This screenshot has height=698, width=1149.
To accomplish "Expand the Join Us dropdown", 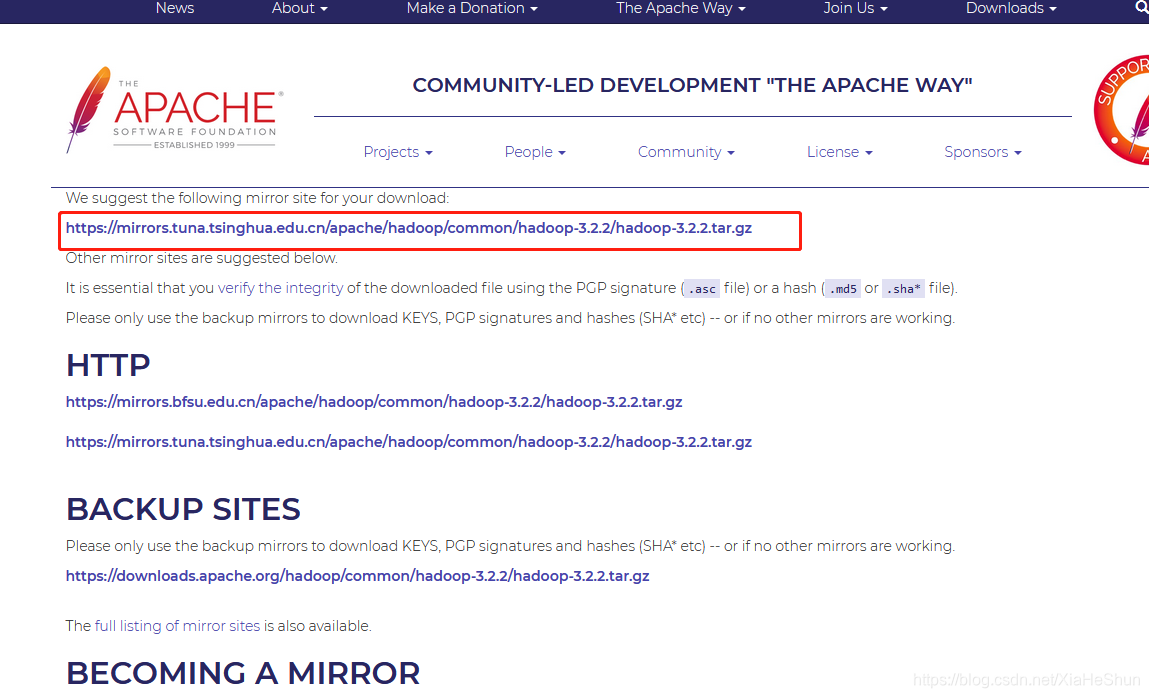I will pyautogui.click(x=854, y=8).
